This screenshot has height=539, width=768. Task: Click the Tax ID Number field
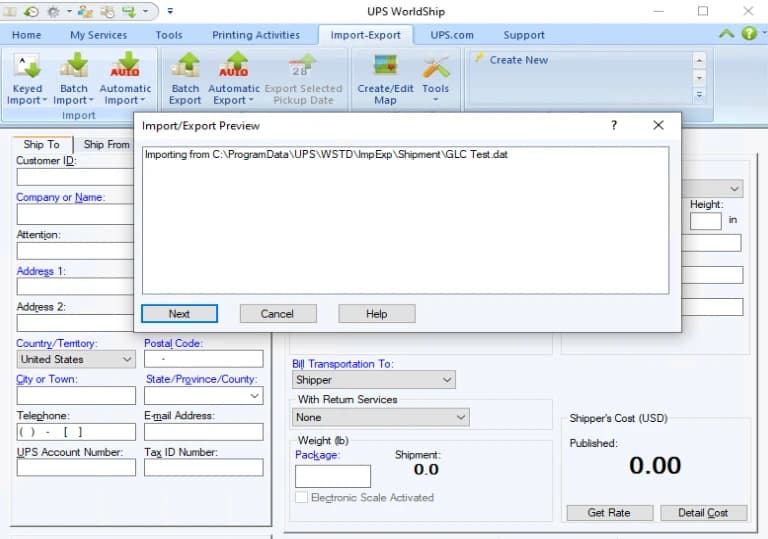pos(203,467)
